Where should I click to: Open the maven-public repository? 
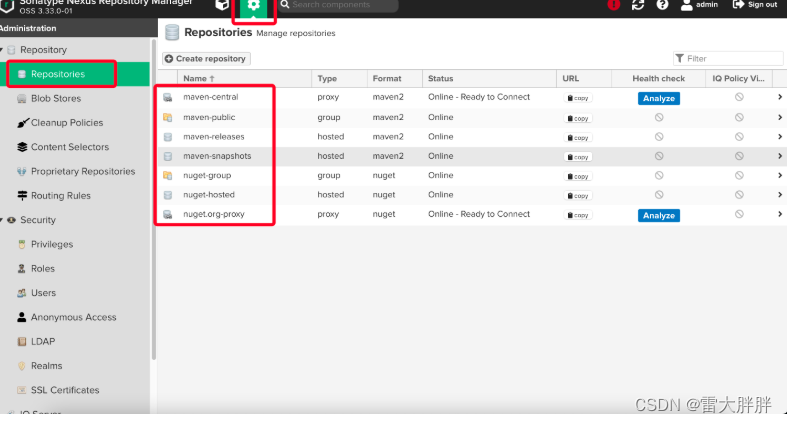point(209,117)
